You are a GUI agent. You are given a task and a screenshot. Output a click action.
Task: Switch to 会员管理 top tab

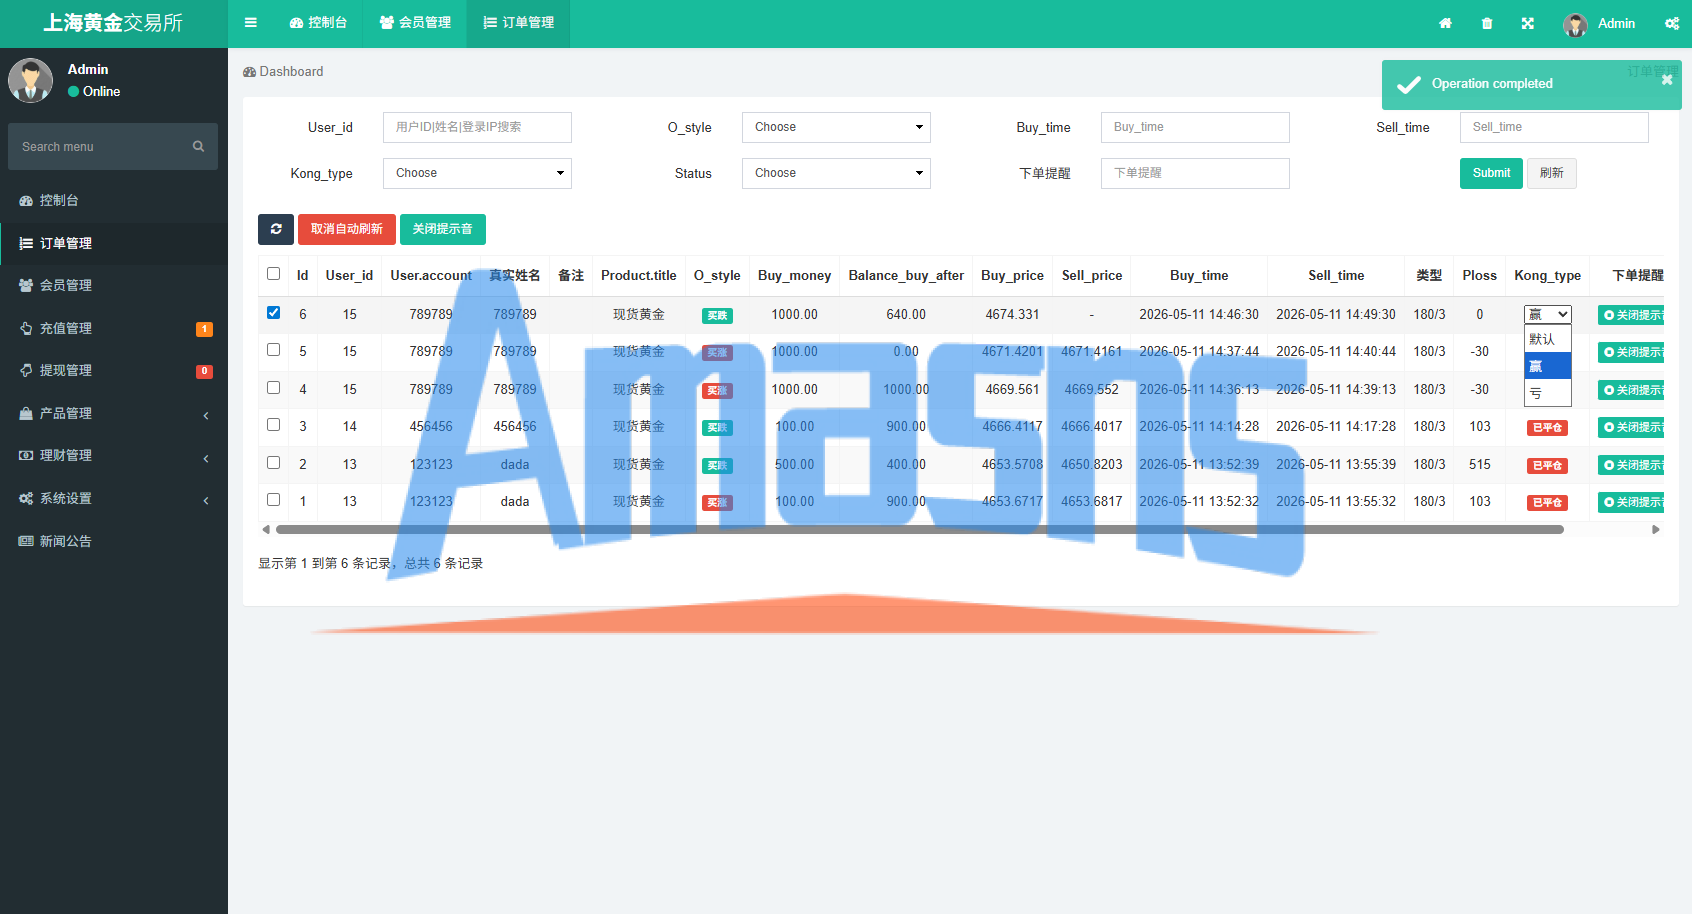[x=415, y=23]
